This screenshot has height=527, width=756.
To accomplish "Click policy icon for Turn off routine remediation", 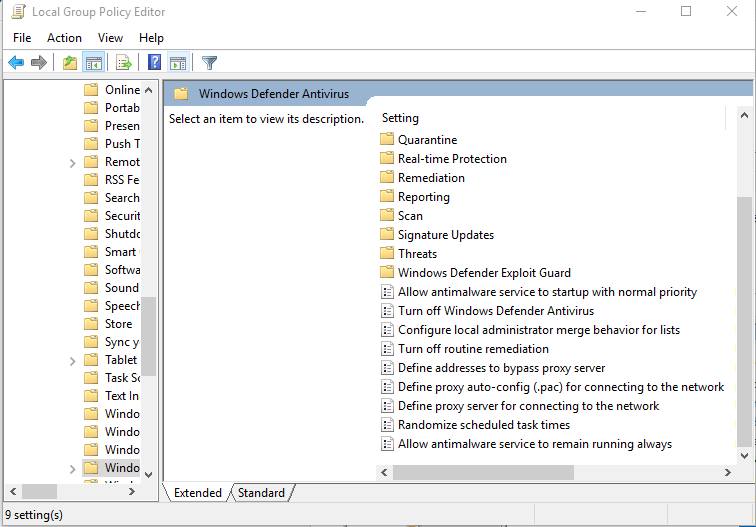I will [x=387, y=349].
